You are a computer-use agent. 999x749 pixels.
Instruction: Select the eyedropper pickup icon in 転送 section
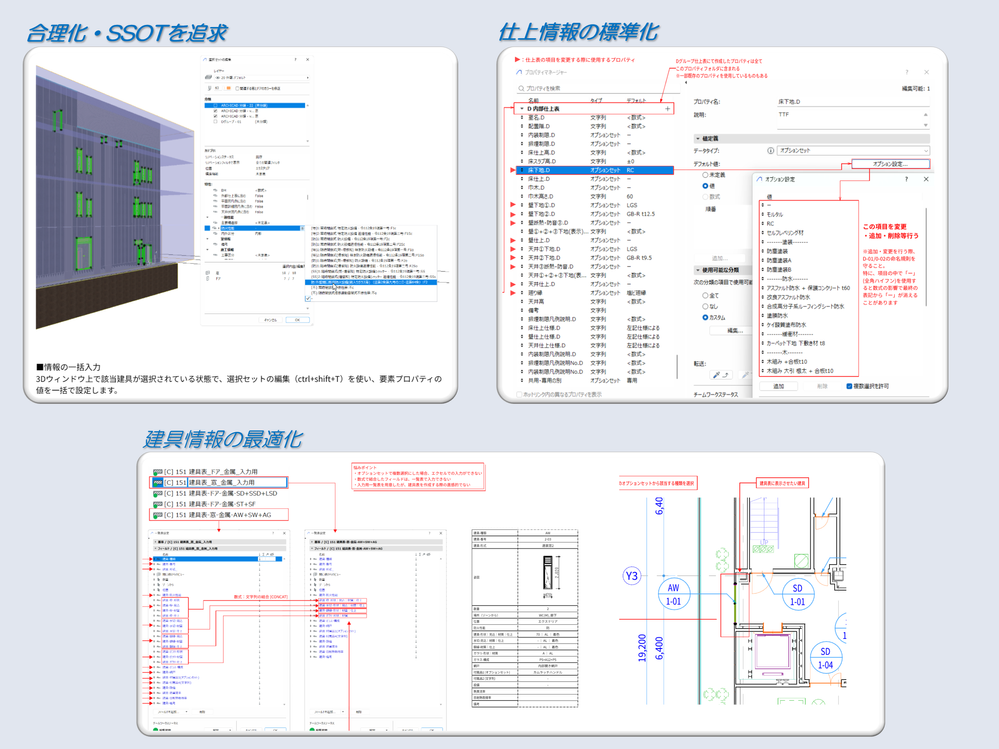pyautogui.click(x=716, y=374)
